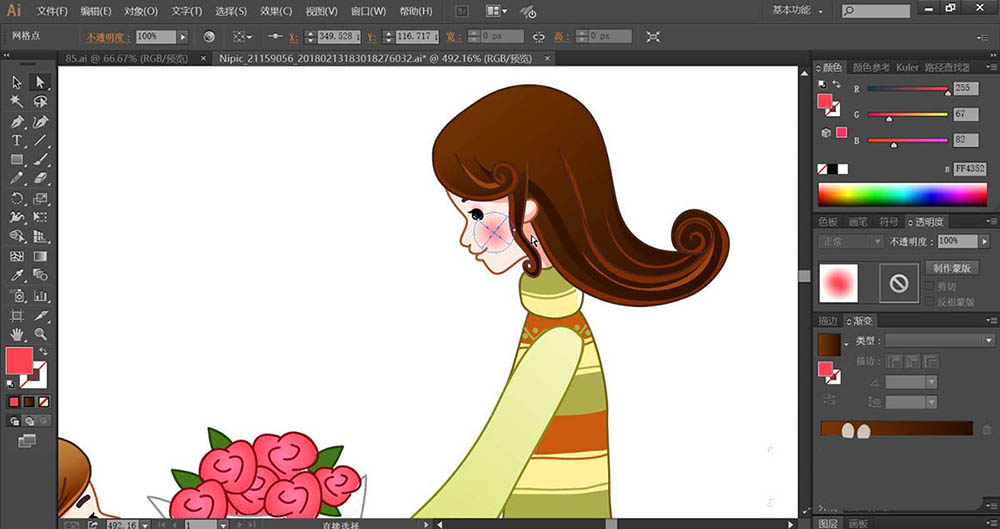Viewport: 1000px width, 529px height.
Task: Select the Hand tool
Action: click(x=17, y=334)
